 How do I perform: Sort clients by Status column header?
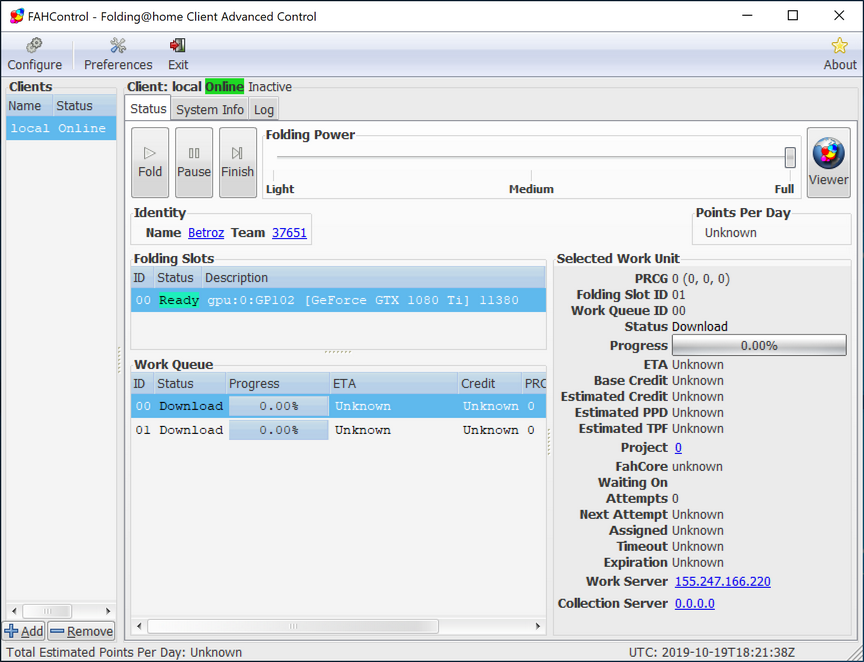[x=84, y=106]
